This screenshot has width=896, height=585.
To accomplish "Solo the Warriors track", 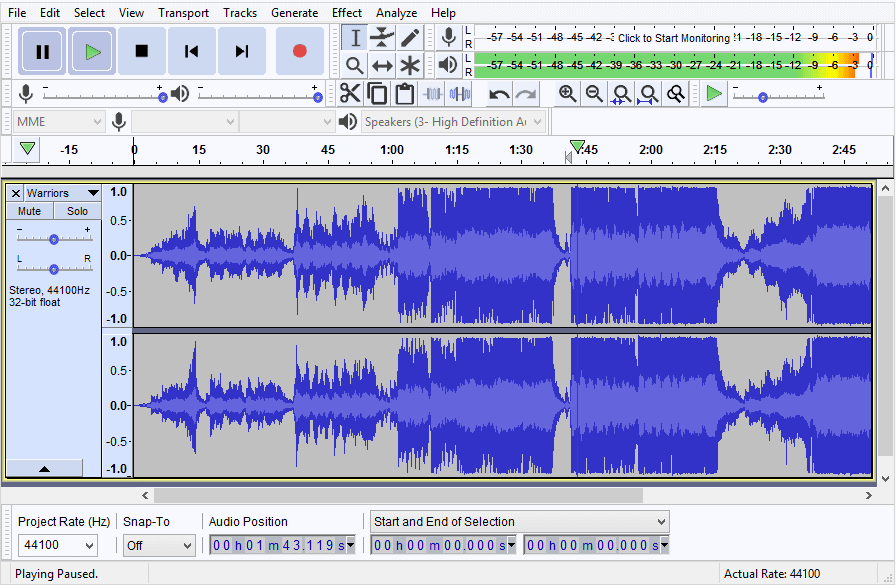I will (77, 211).
